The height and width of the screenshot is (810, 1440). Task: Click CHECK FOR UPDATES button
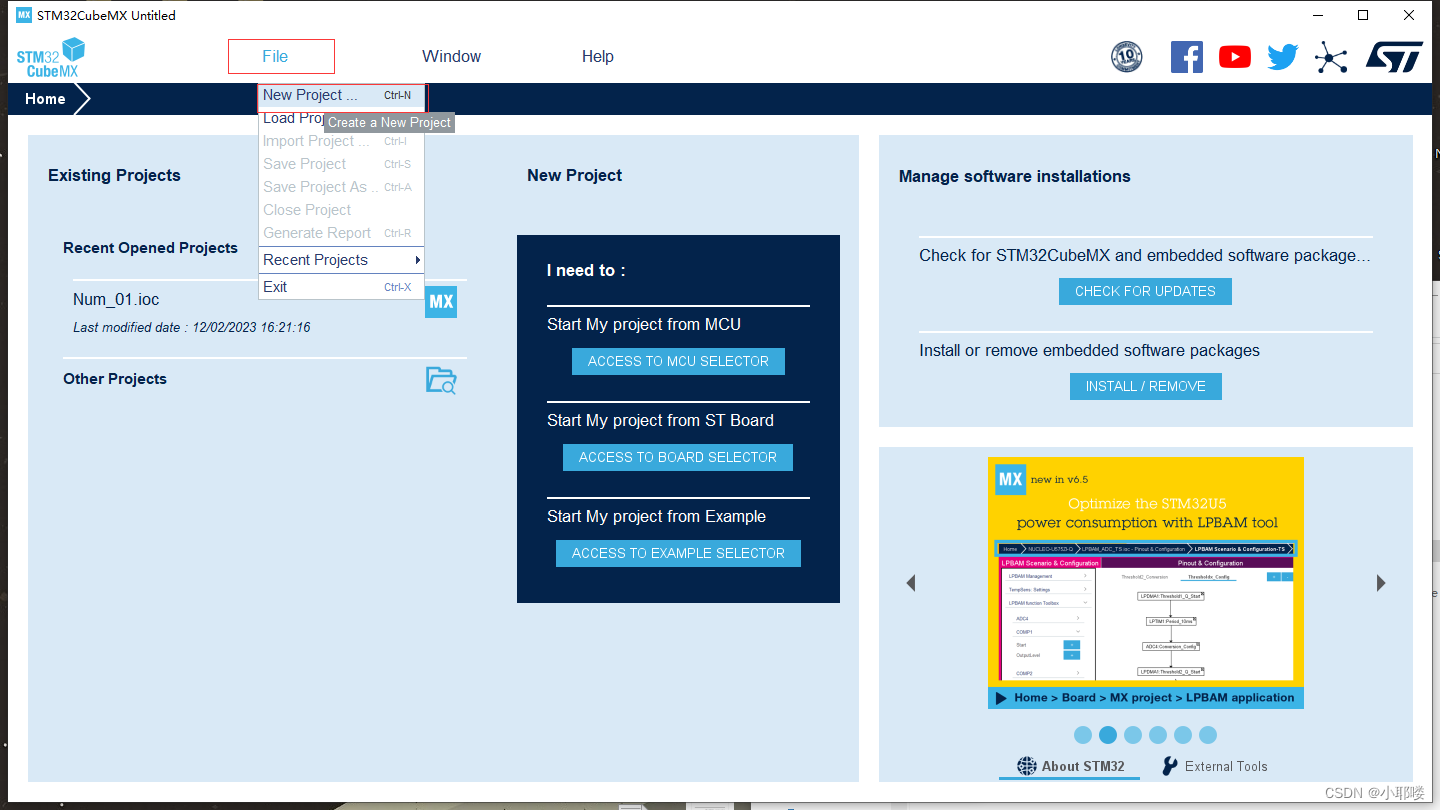[1145, 291]
